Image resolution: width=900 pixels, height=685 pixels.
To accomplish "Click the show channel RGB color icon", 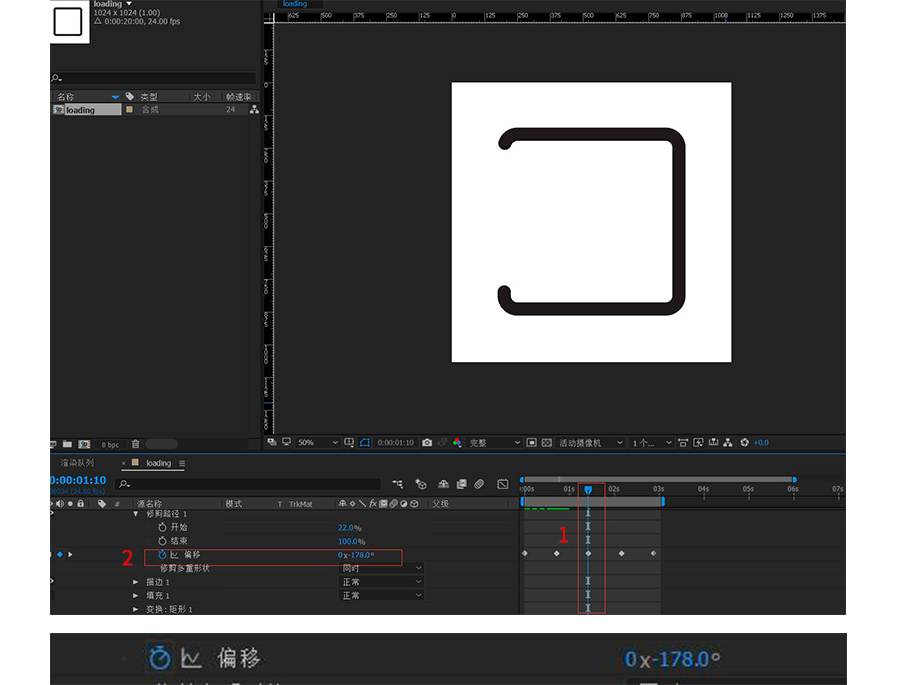I will tap(457, 443).
